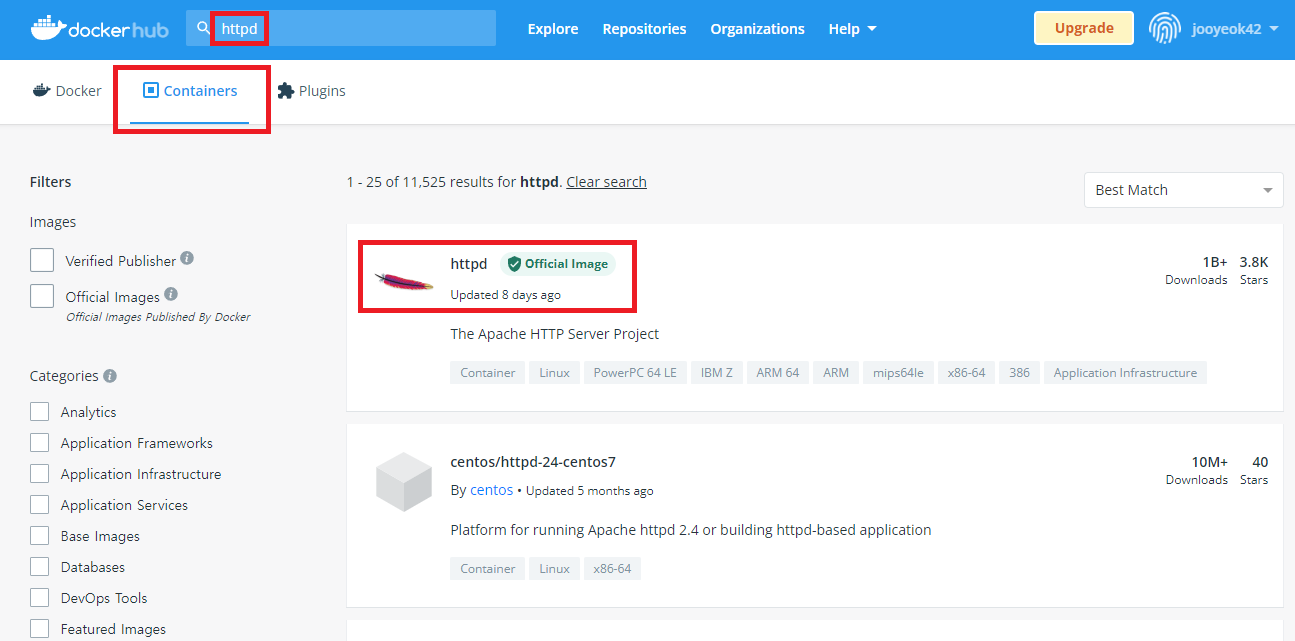Click the Updated 8 days ago text

click(506, 295)
